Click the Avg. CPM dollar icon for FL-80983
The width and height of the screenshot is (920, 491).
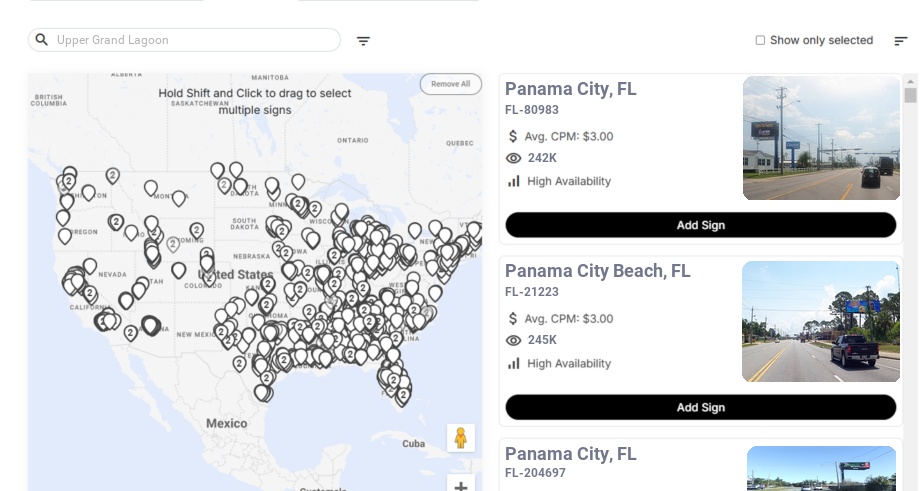pos(514,136)
